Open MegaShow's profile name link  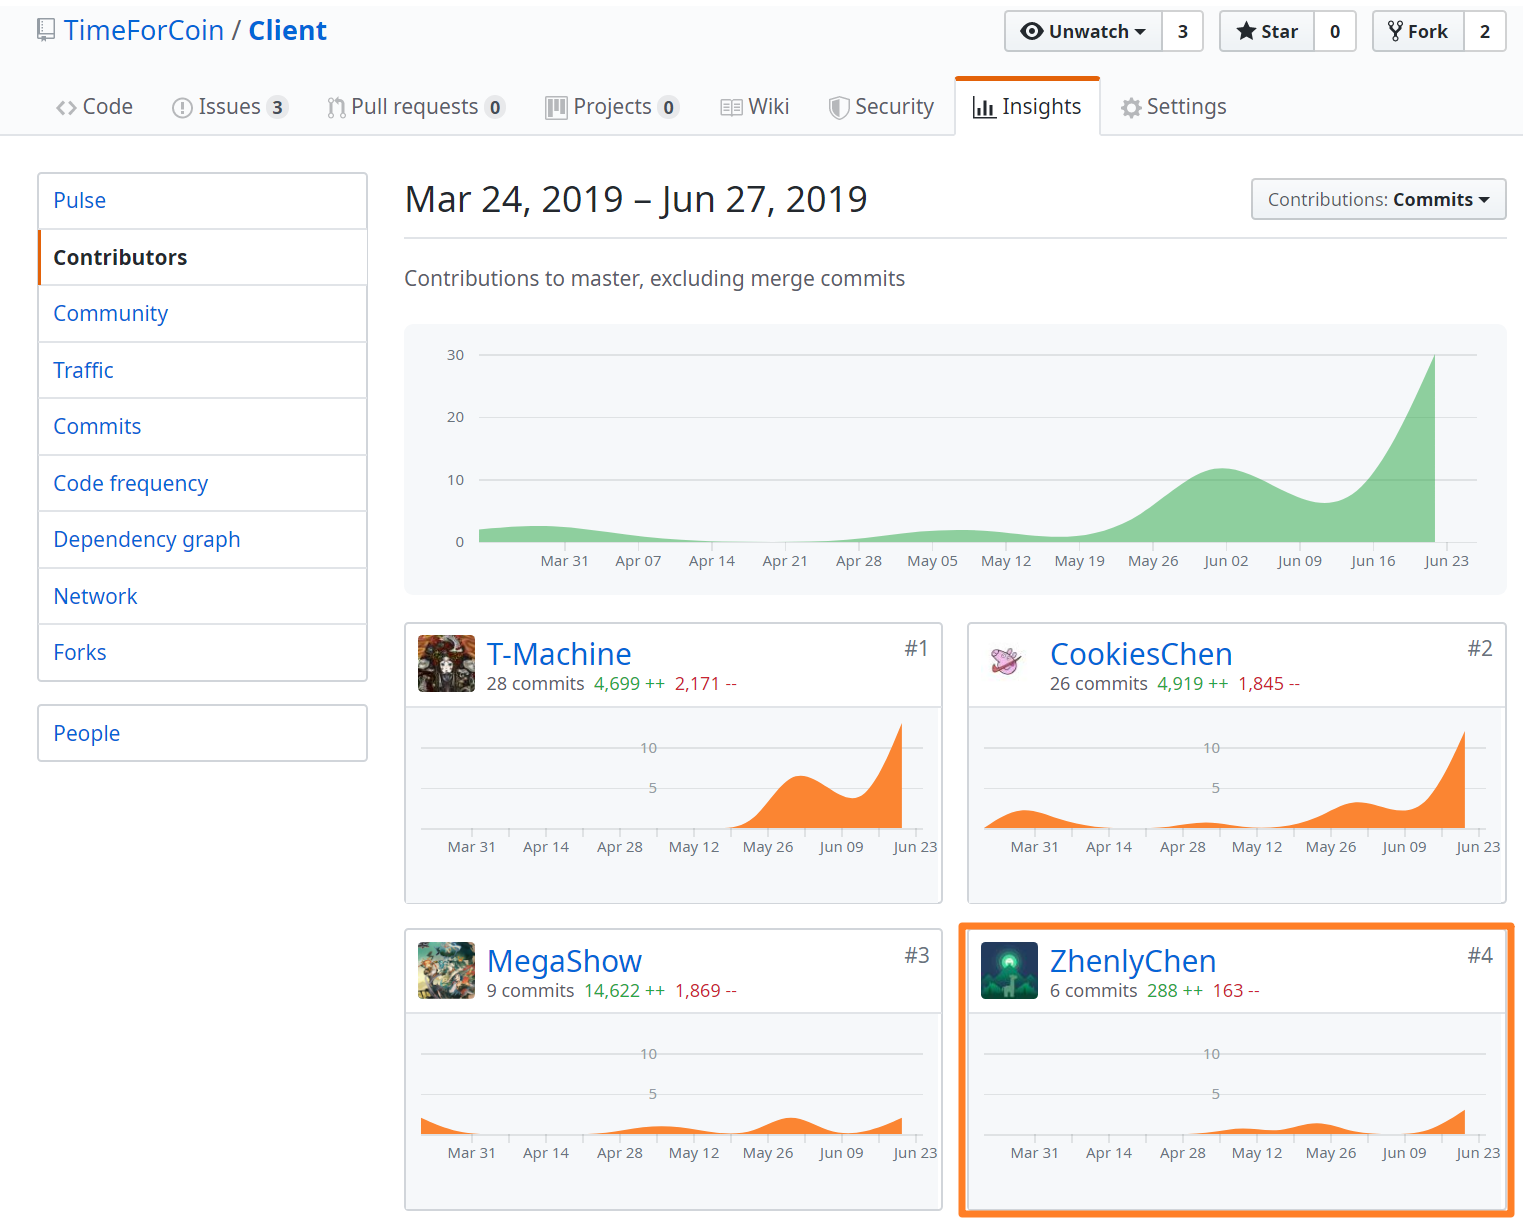(564, 961)
